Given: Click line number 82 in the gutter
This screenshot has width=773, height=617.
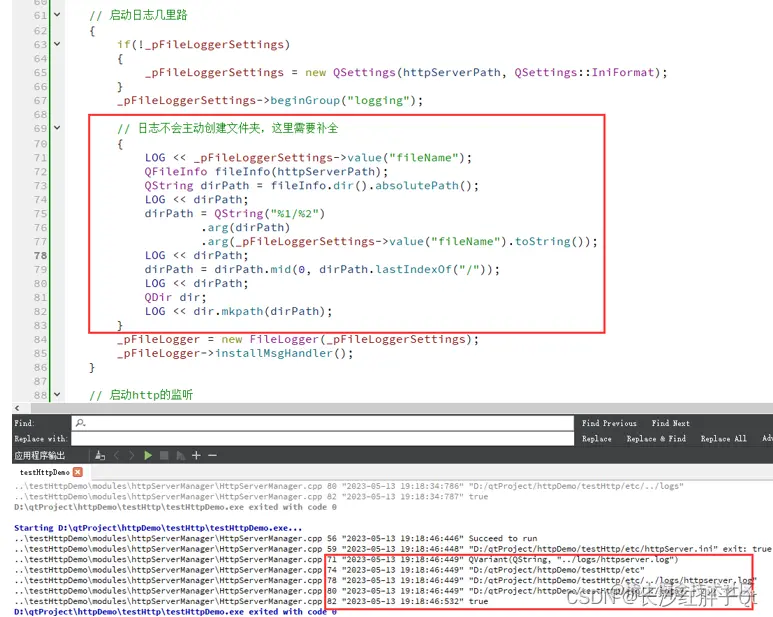Looking at the screenshot, I should [40, 311].
